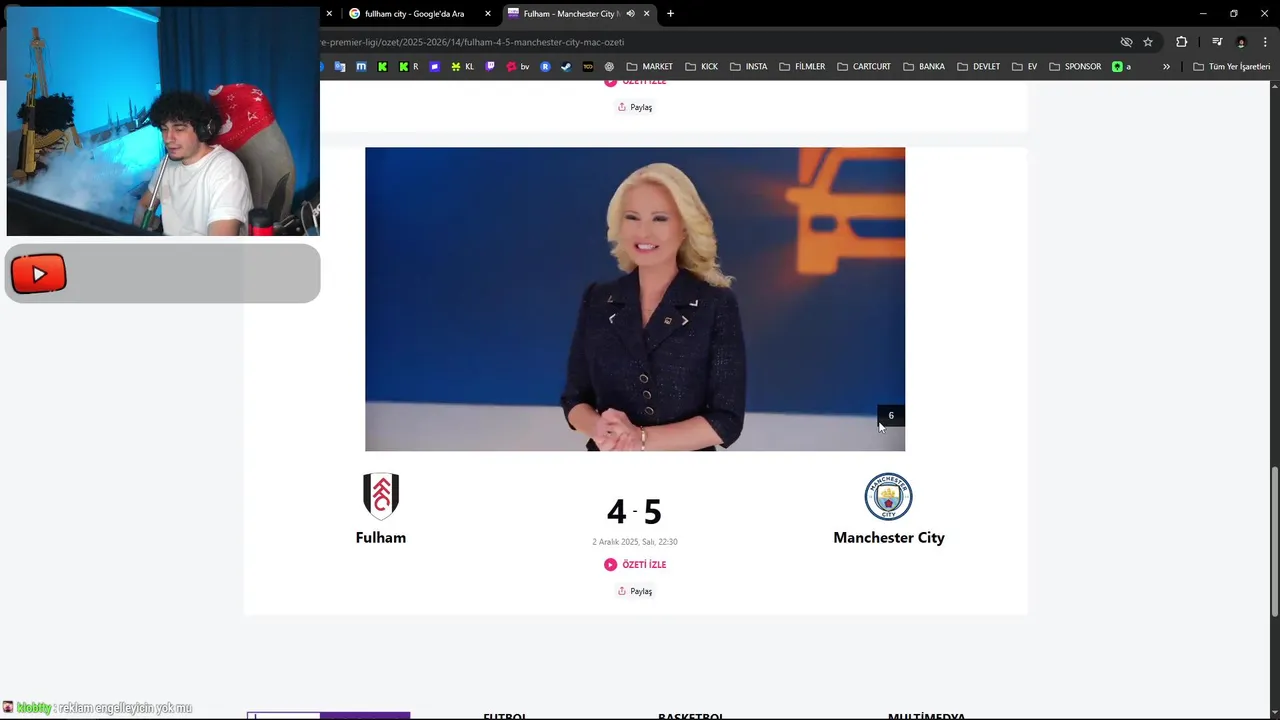Click the ad countdown box showing 6
This screenshot has width=1280, height=720.
(x=891, y=416)
